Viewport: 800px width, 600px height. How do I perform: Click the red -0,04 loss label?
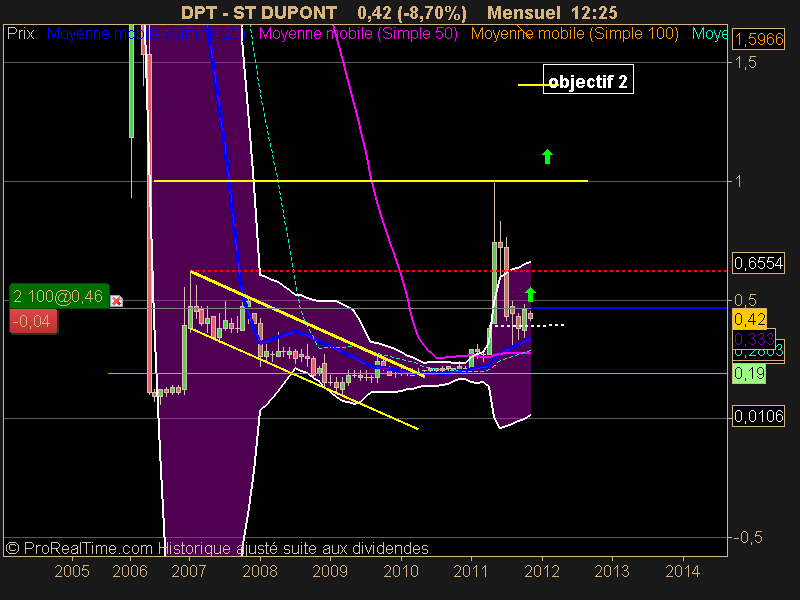(x=33, y=321)
